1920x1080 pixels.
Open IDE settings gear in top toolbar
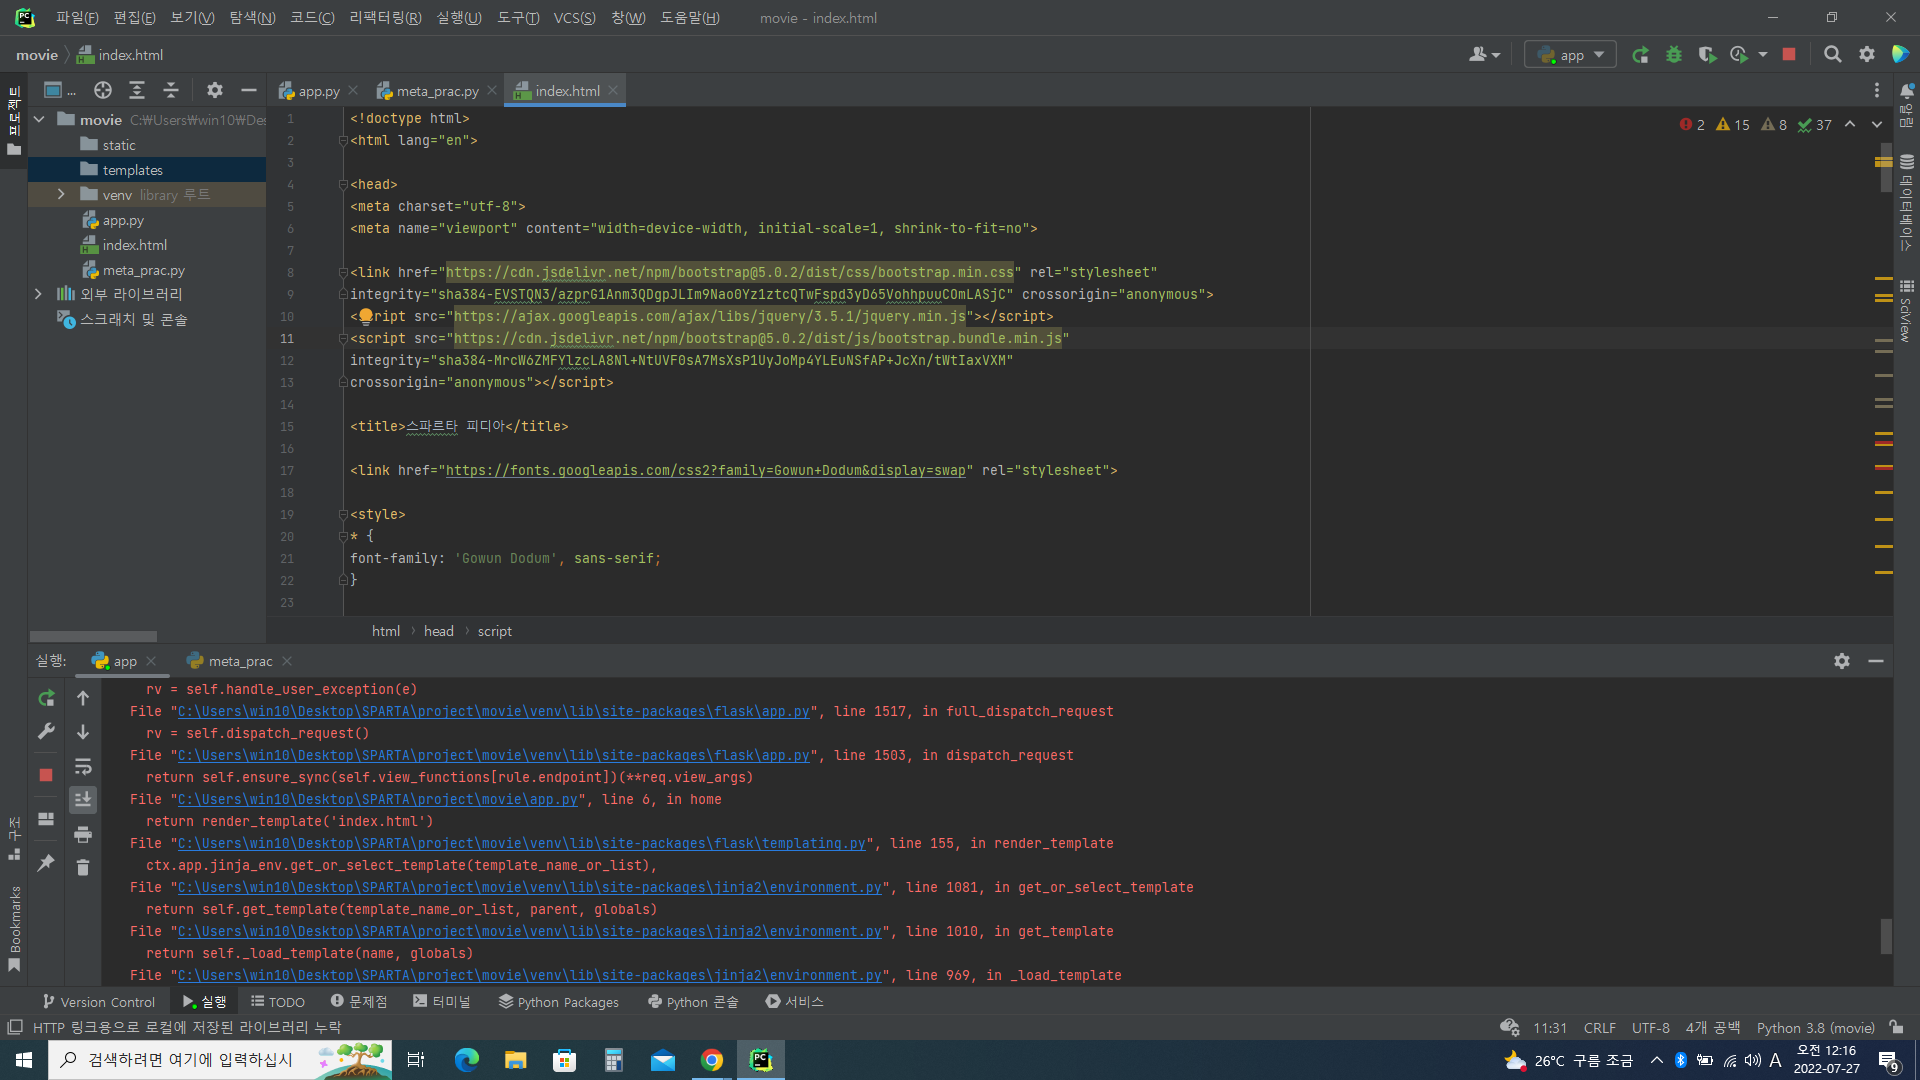click(x=1867, y=55)
